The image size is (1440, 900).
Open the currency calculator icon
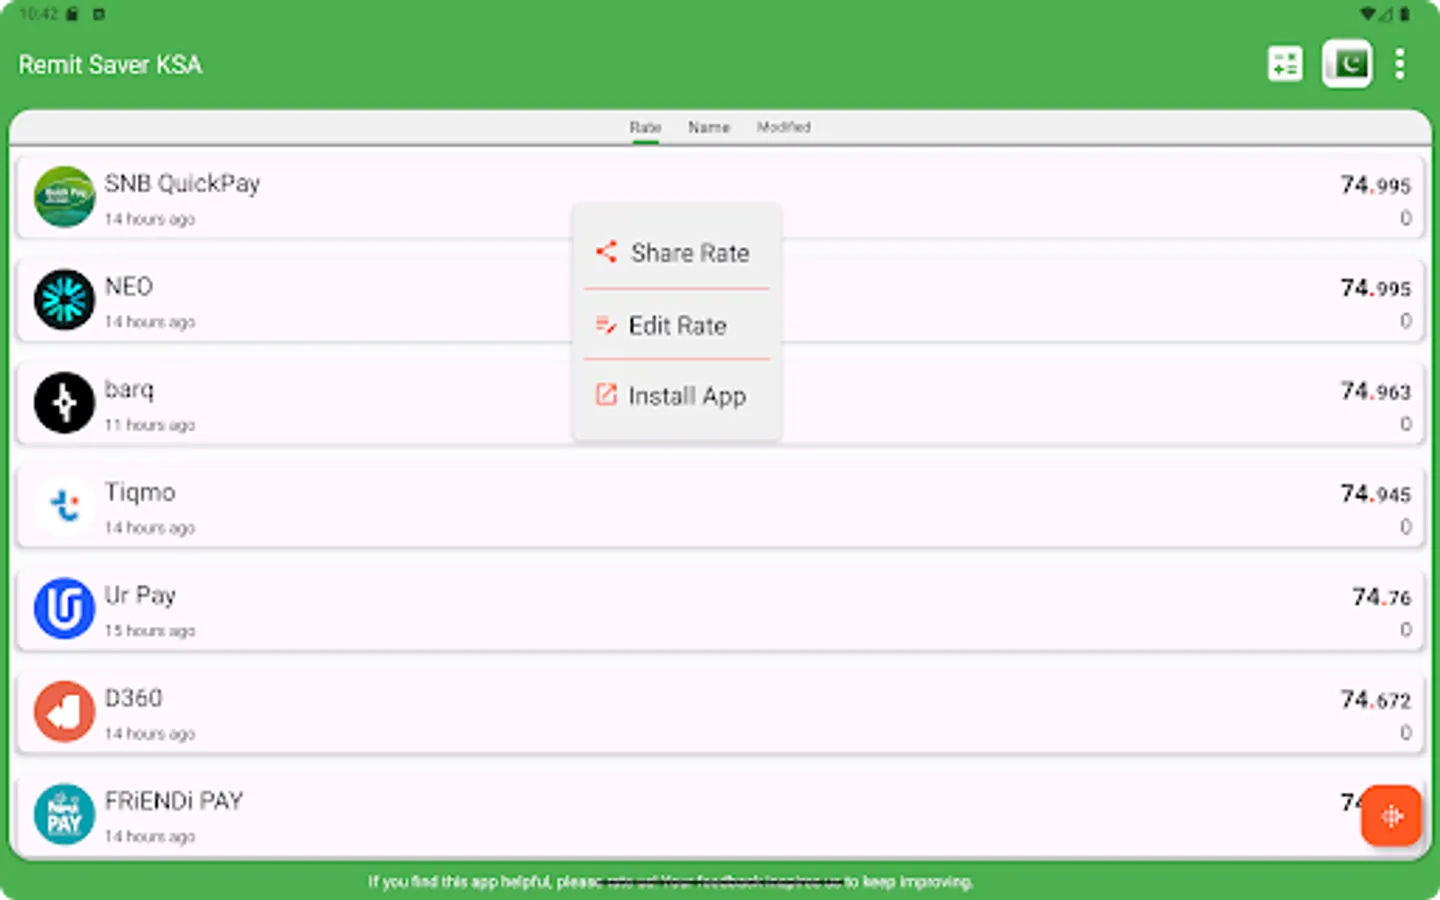[x=1285, y=63]
